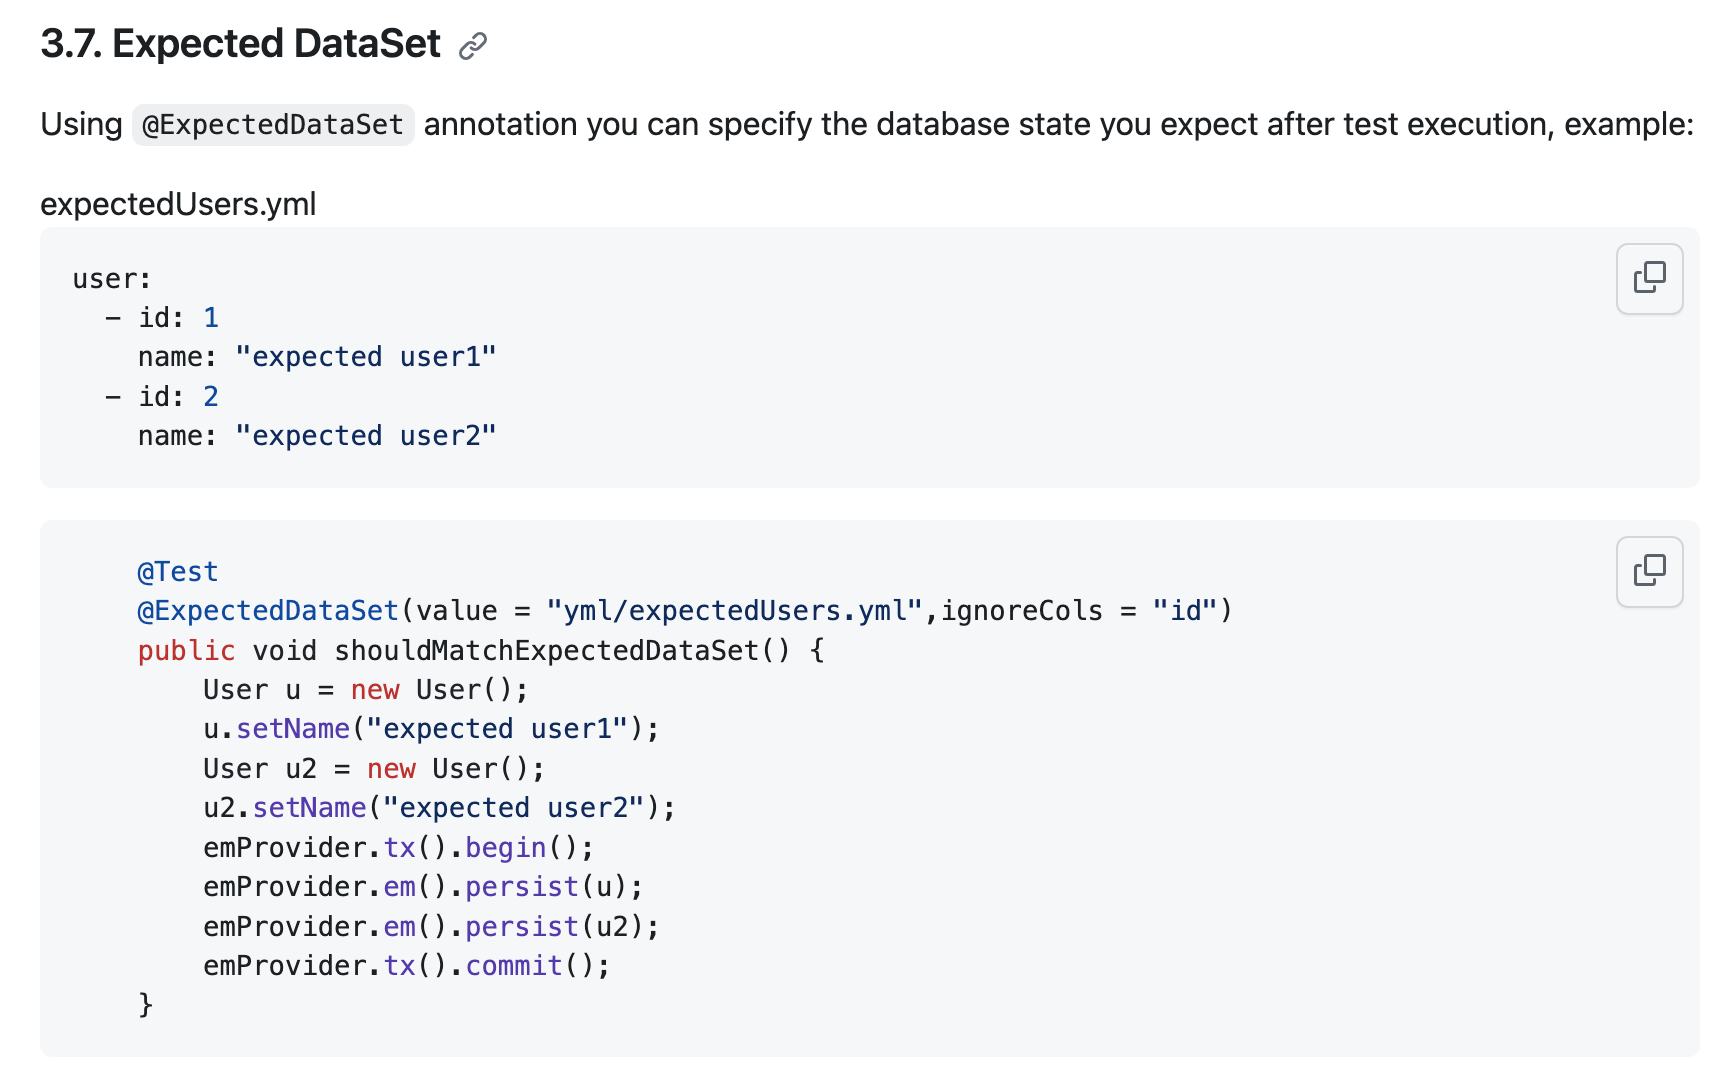The height and width of the screenshot is (1072, 1720).
Task: Click the "yml/expectedUsers.yml" string value
Action: point(734,611)
